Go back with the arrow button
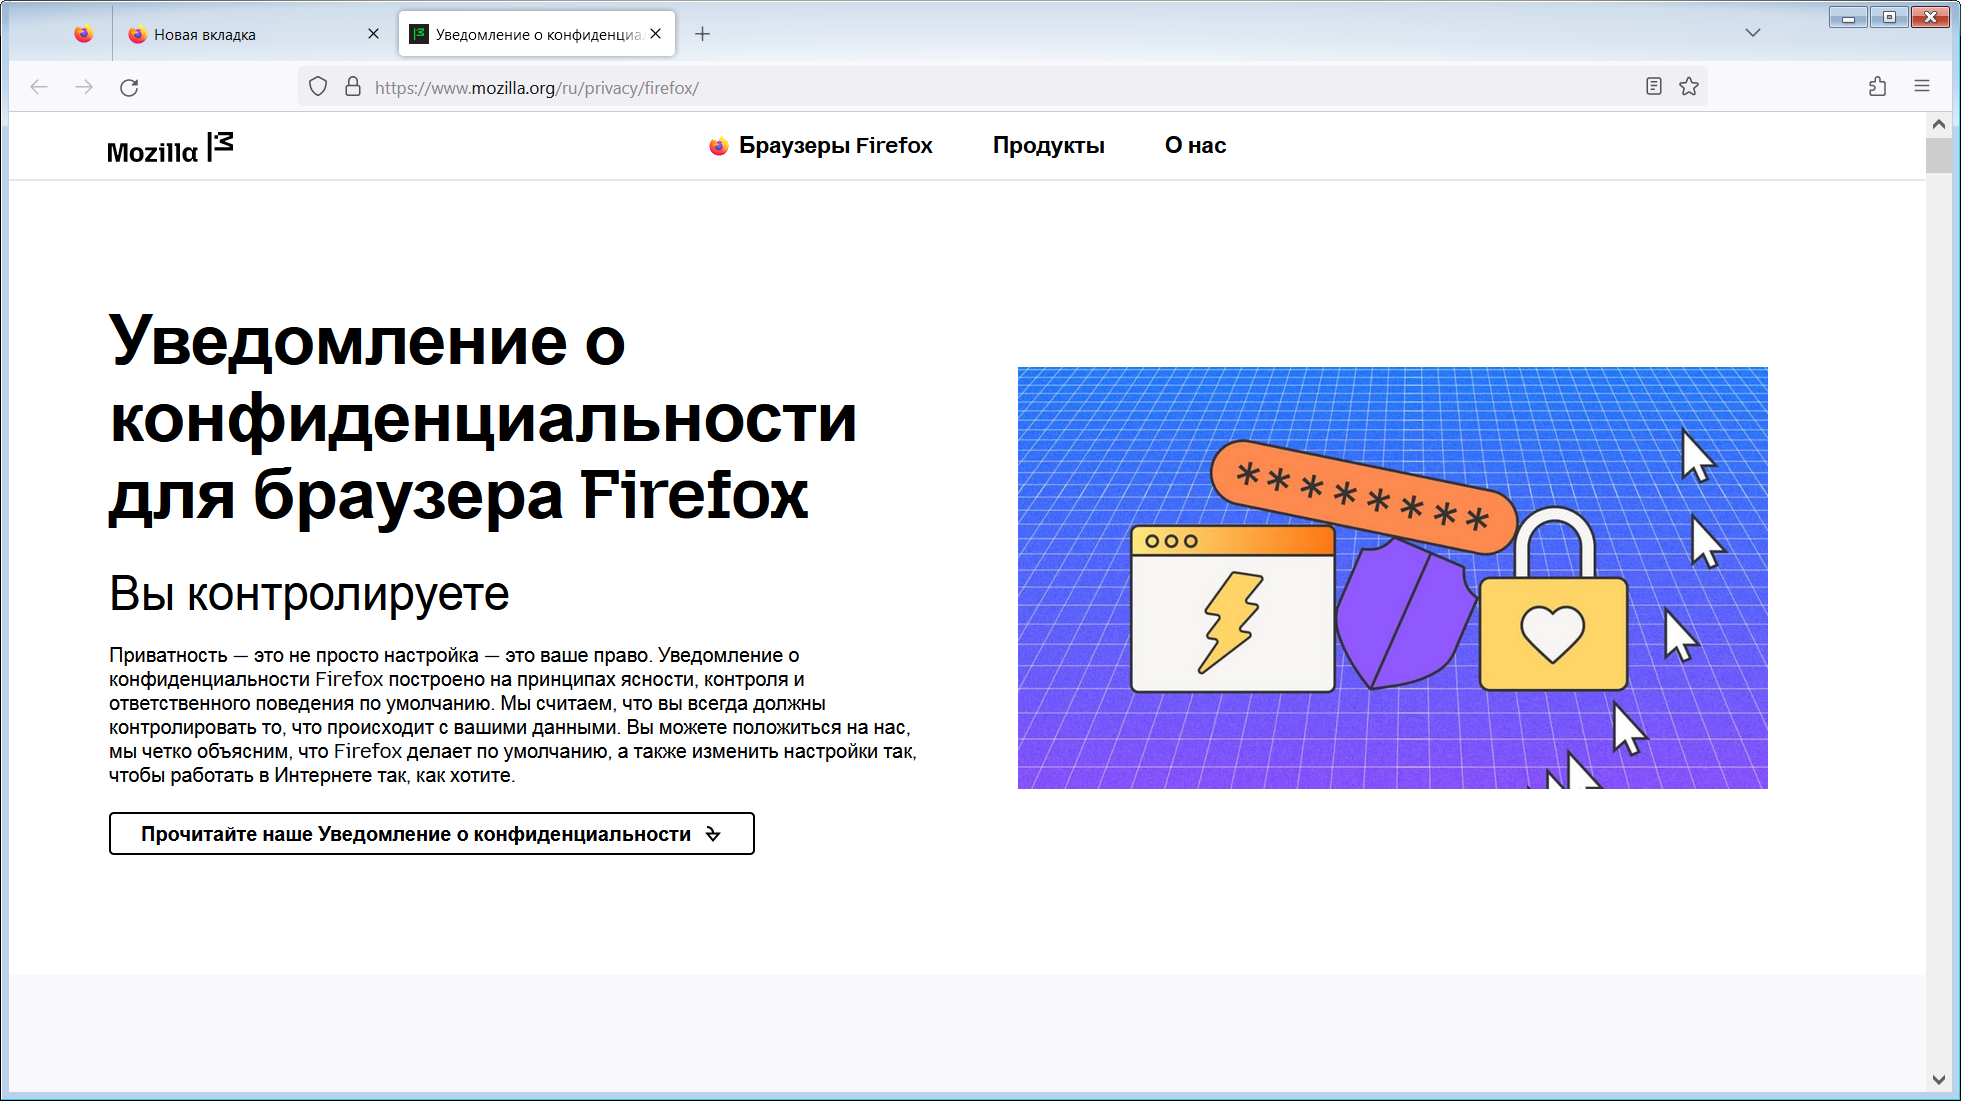 (39, 88)
